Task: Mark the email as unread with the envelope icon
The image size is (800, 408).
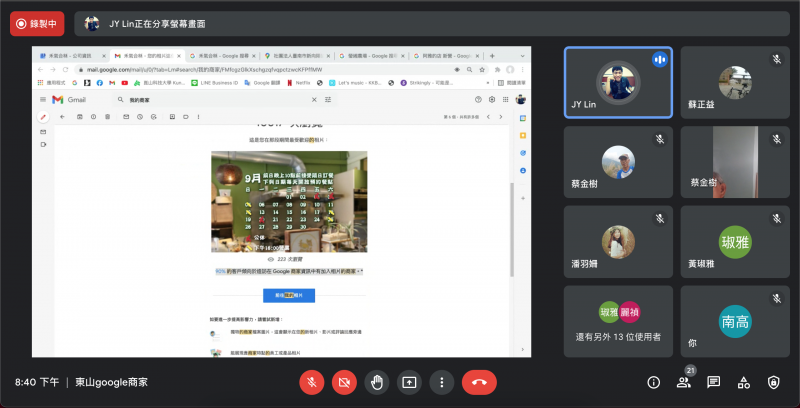Action: pos(126,117)
